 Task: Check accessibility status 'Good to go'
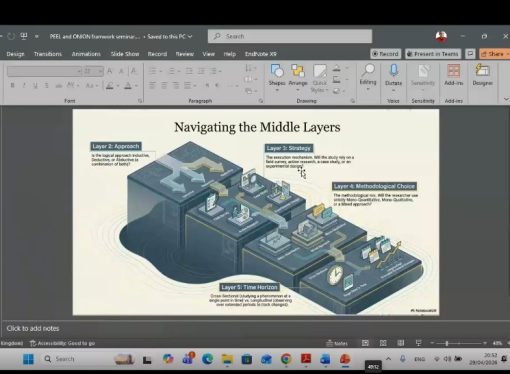62,343
